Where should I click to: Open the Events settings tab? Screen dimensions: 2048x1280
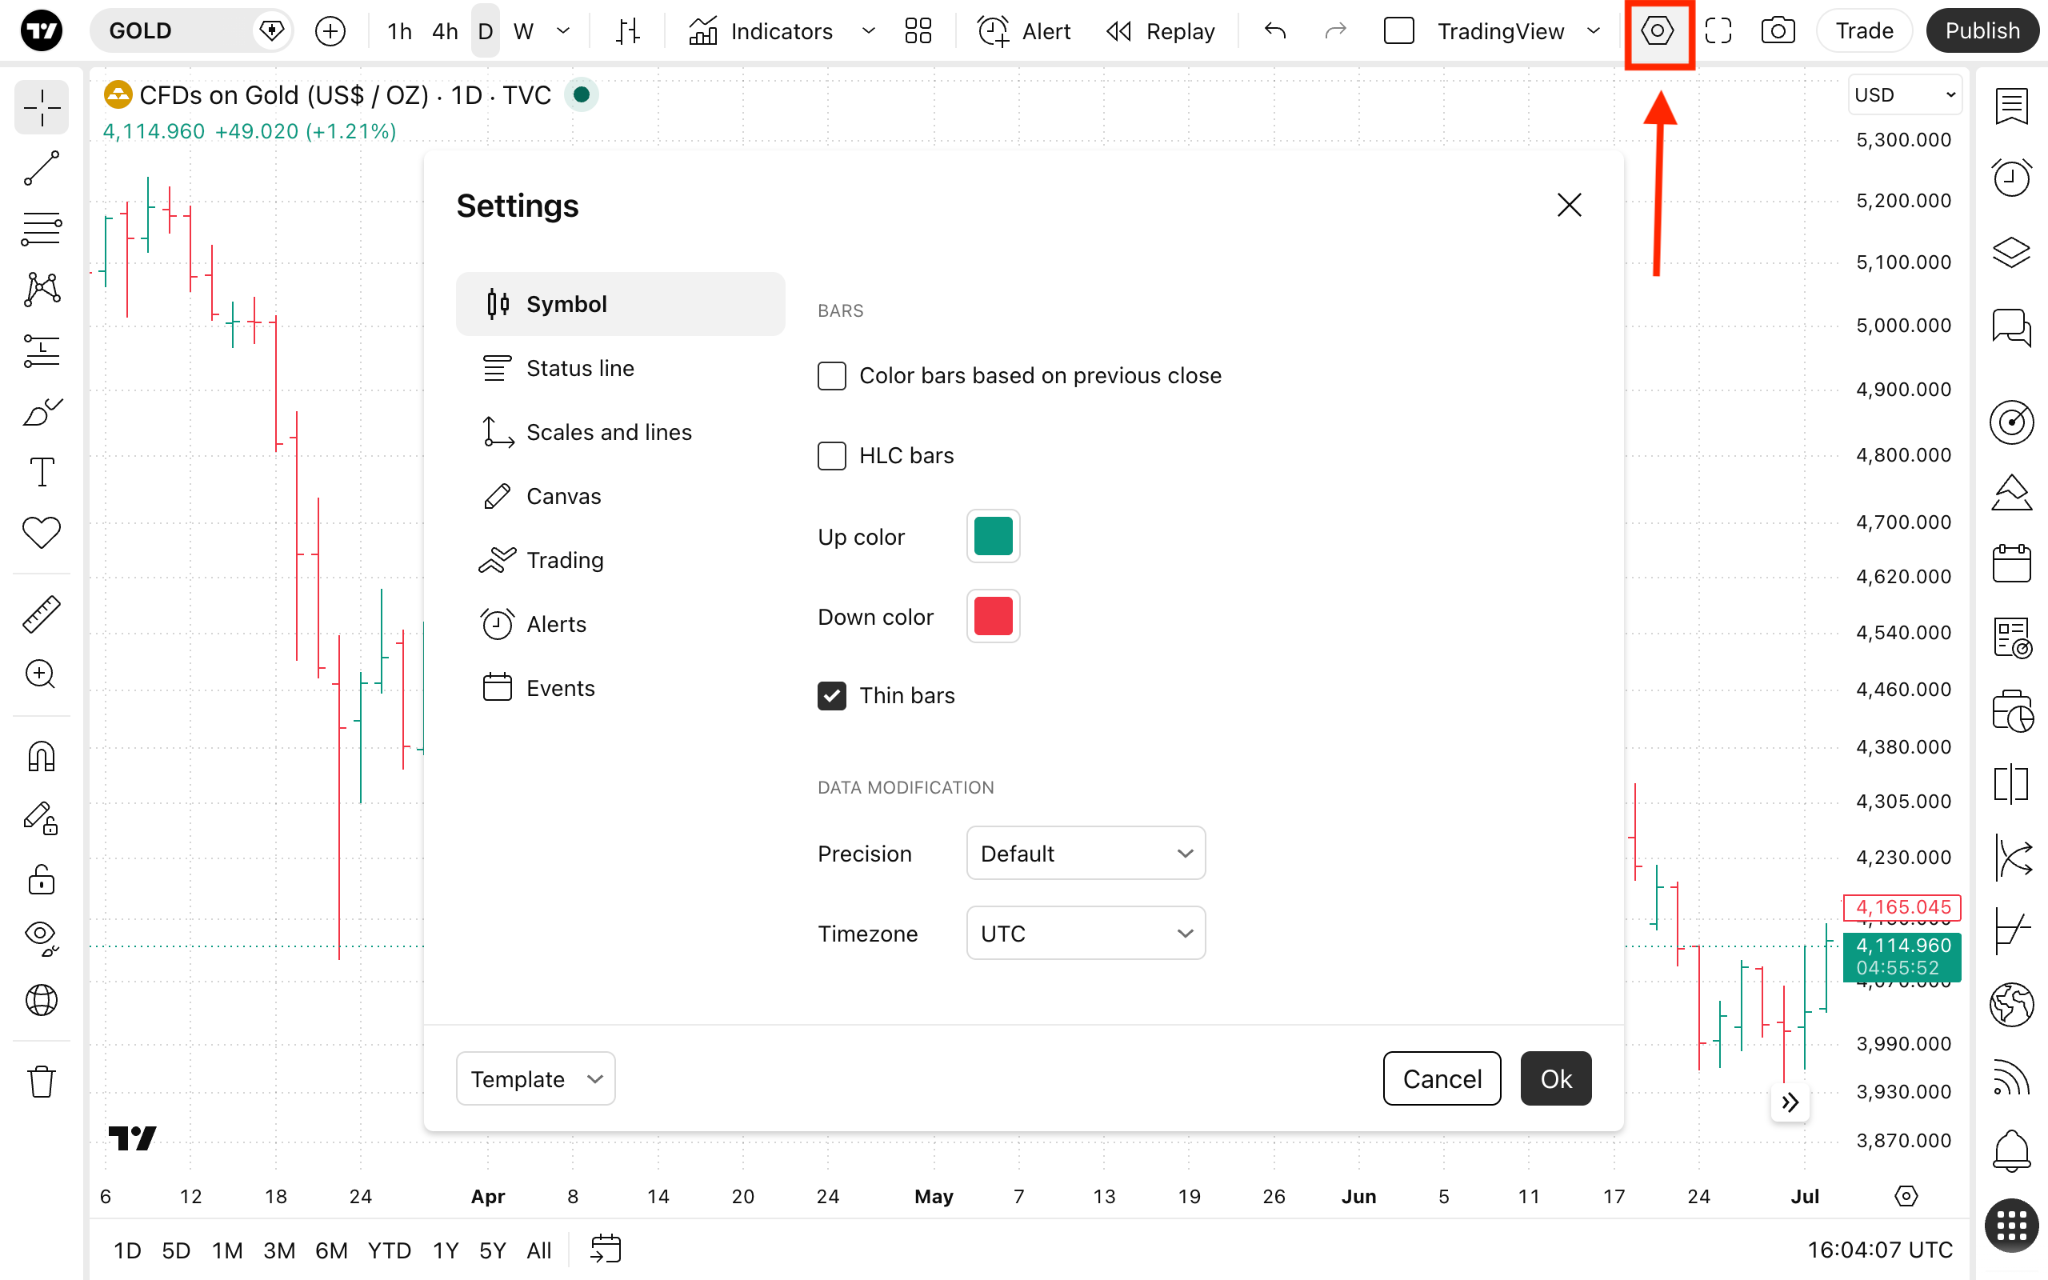[621, 688]
